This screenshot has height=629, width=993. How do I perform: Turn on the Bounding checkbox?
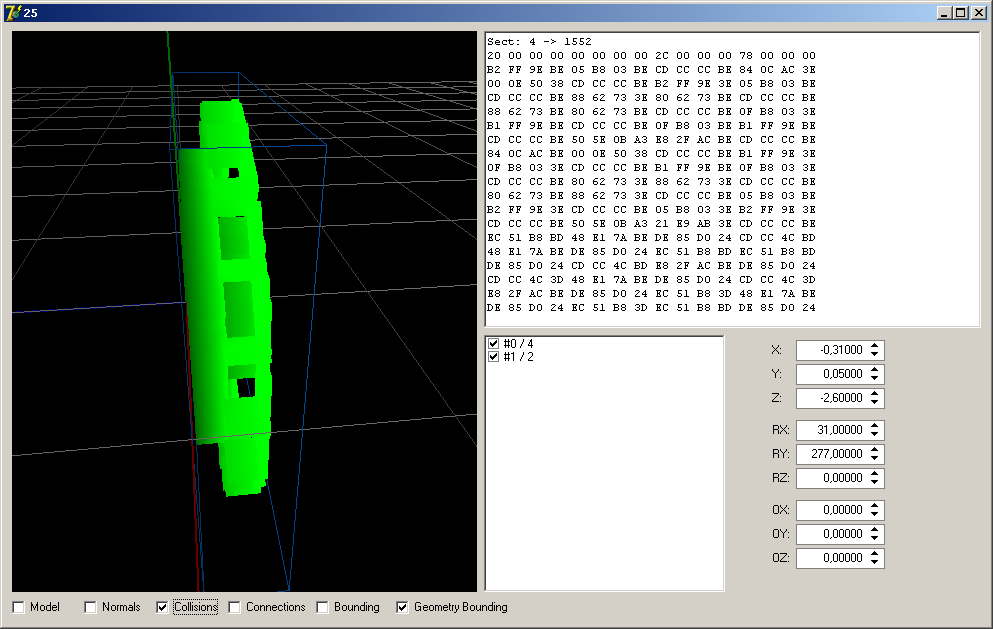(322, 607)
